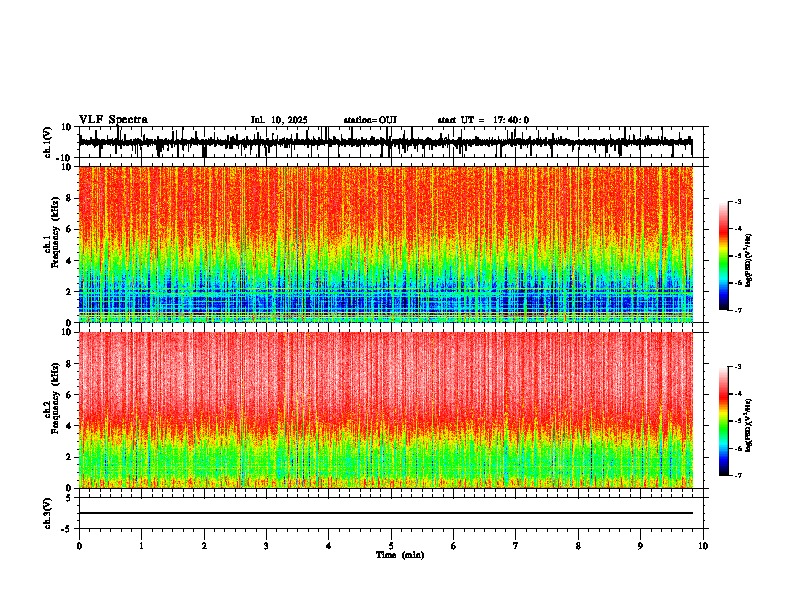Click time tick label "9" on x-axis

click(x=640, y=546)
